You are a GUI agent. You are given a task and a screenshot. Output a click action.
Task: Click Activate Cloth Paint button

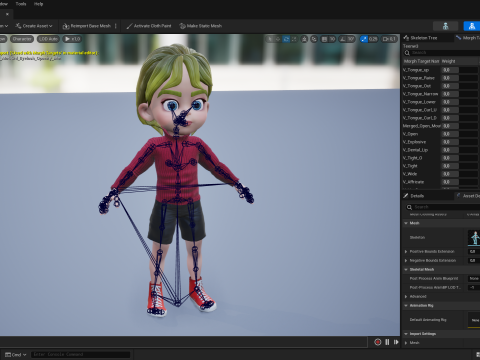coord(149,26)
